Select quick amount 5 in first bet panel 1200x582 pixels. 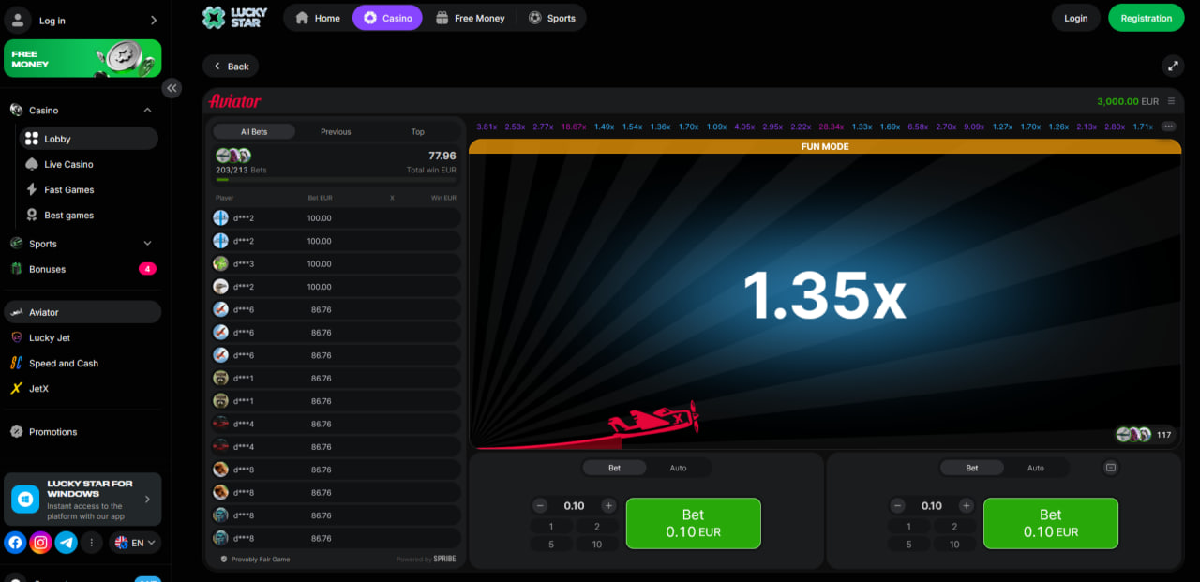pyautogui.click(x=551, y=544)
